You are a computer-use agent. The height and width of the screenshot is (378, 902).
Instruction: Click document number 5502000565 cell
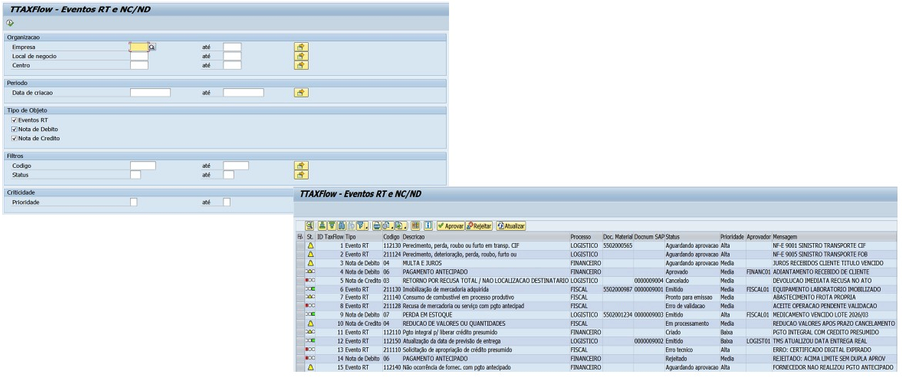618,245
